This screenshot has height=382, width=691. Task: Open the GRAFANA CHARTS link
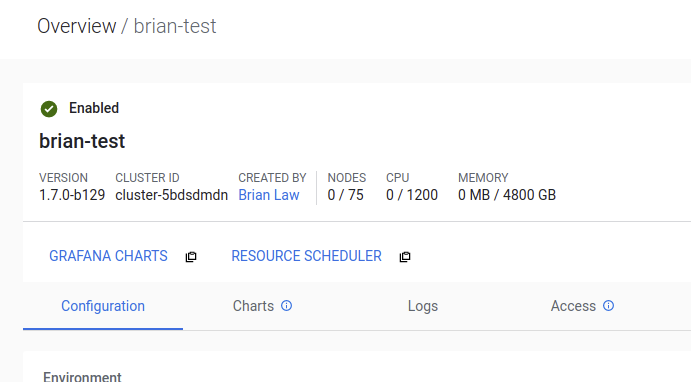[x=108, y=256]
